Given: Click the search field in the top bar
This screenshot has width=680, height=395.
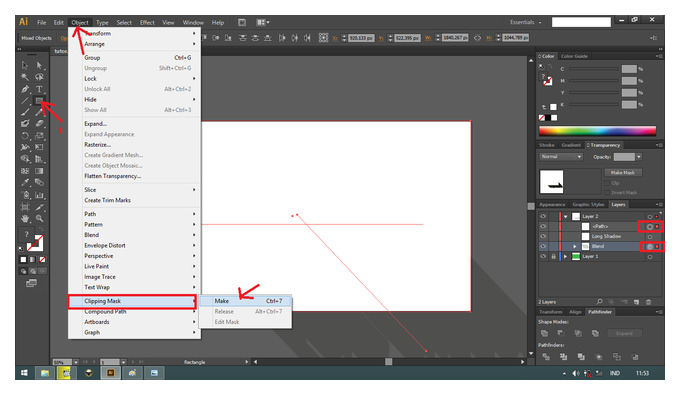Looking at the screenshot, I should 581,22.
